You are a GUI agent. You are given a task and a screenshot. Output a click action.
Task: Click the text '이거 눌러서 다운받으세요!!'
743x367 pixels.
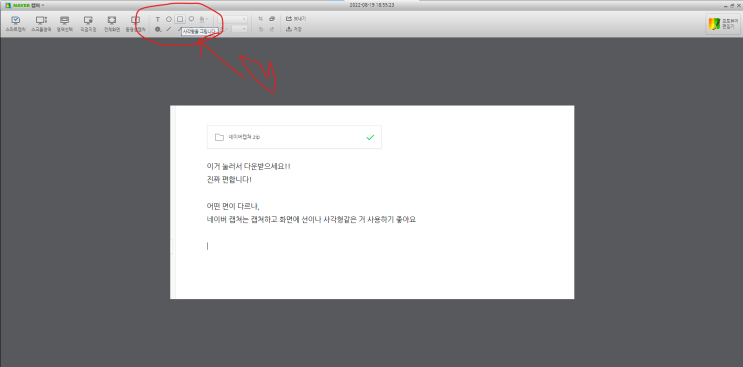click(249, 167)
